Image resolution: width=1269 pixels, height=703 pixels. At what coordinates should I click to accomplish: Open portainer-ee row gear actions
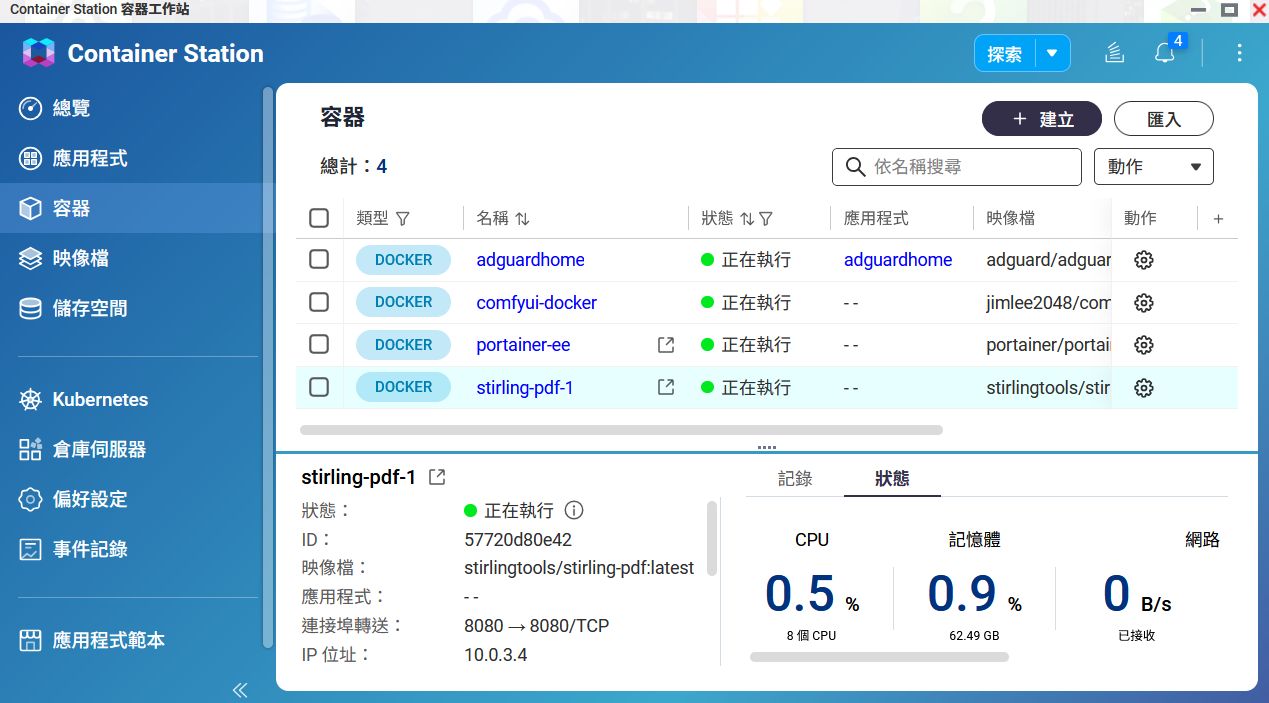1144,345
